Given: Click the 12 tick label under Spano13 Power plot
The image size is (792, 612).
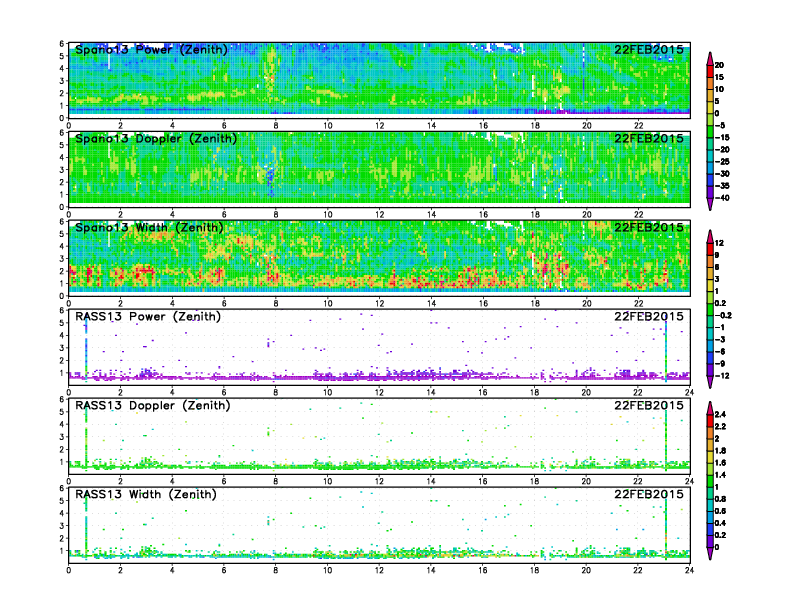Looking at the screenshot, I should point(379,126).
